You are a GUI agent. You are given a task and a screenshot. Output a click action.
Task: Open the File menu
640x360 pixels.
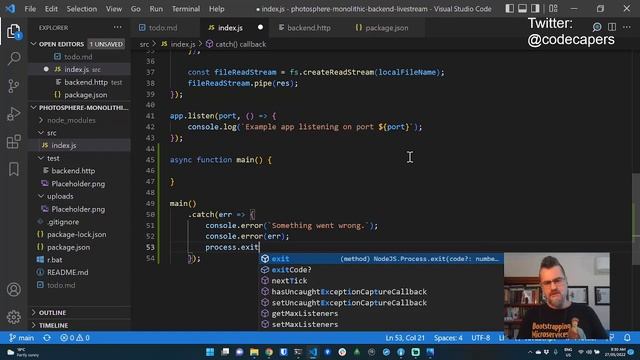tap(30, 9)
